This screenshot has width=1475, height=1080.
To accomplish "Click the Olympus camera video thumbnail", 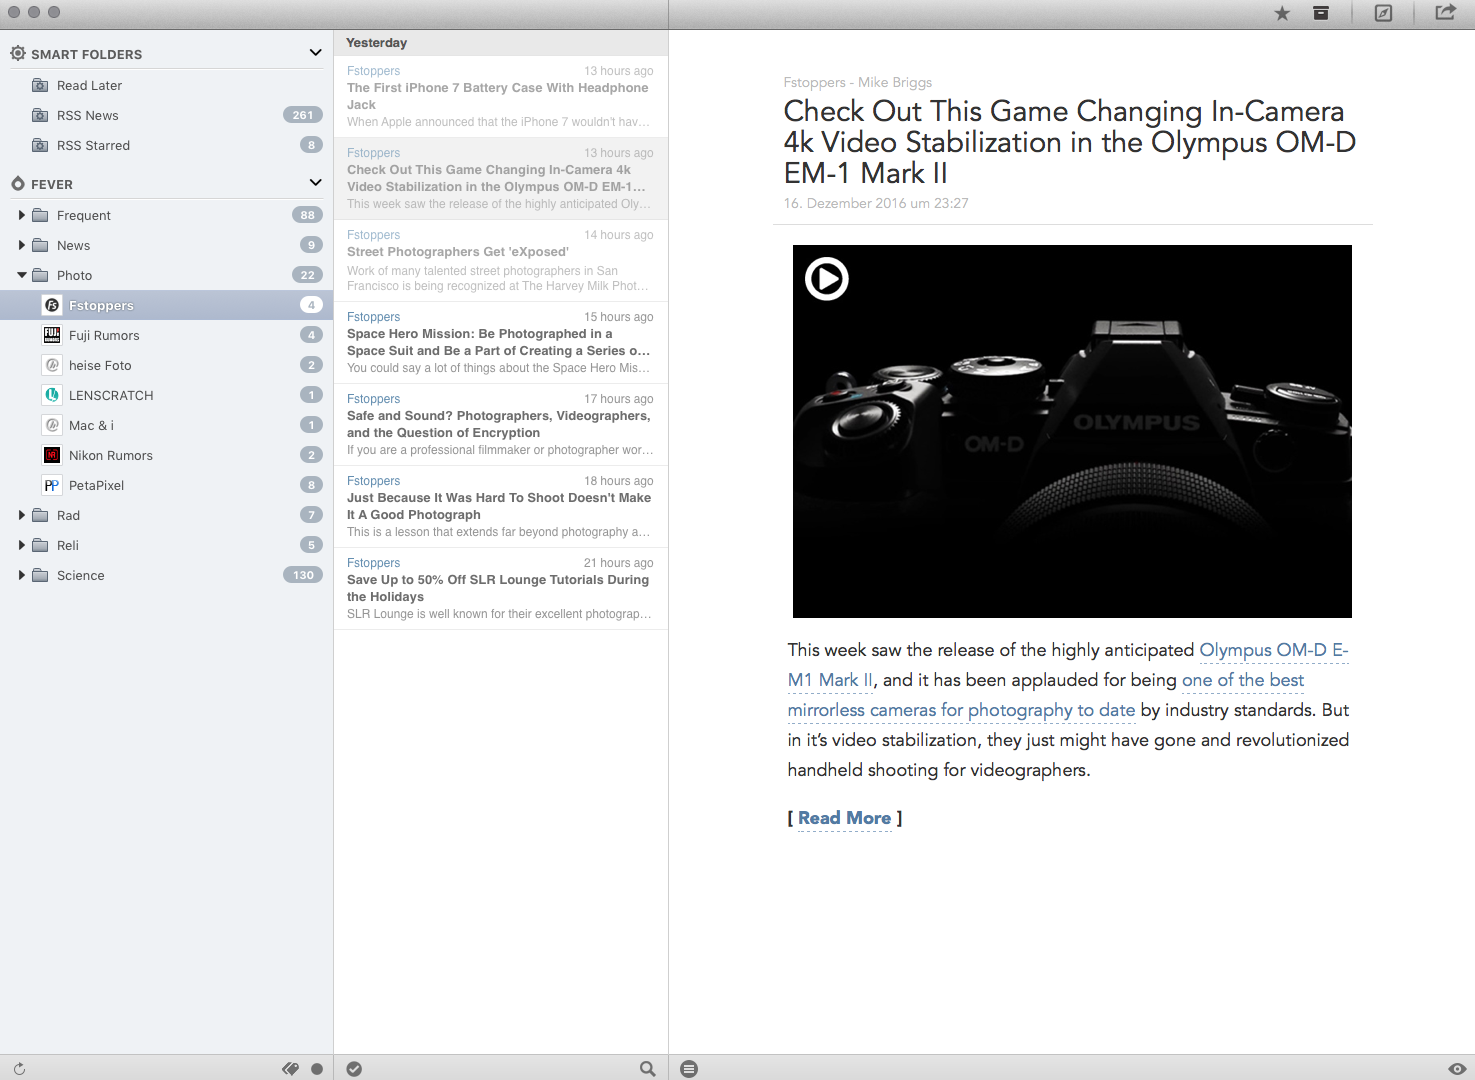I will click(x=1072, y=431).
